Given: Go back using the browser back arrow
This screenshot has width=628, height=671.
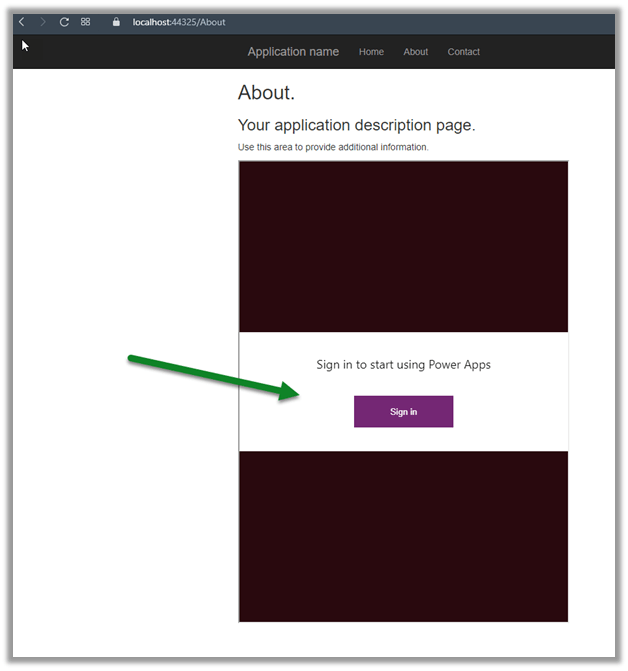Looking at the screenshot, I should pos(21,22).
